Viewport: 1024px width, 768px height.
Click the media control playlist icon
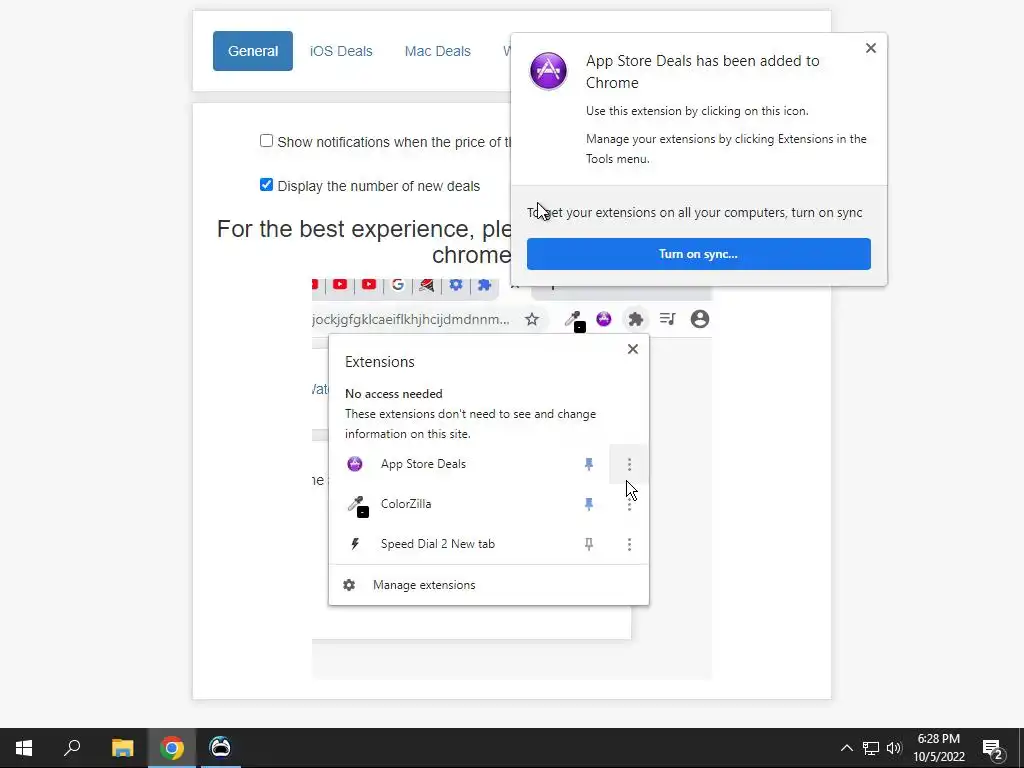pyautogui.click(x=667, y=319)
